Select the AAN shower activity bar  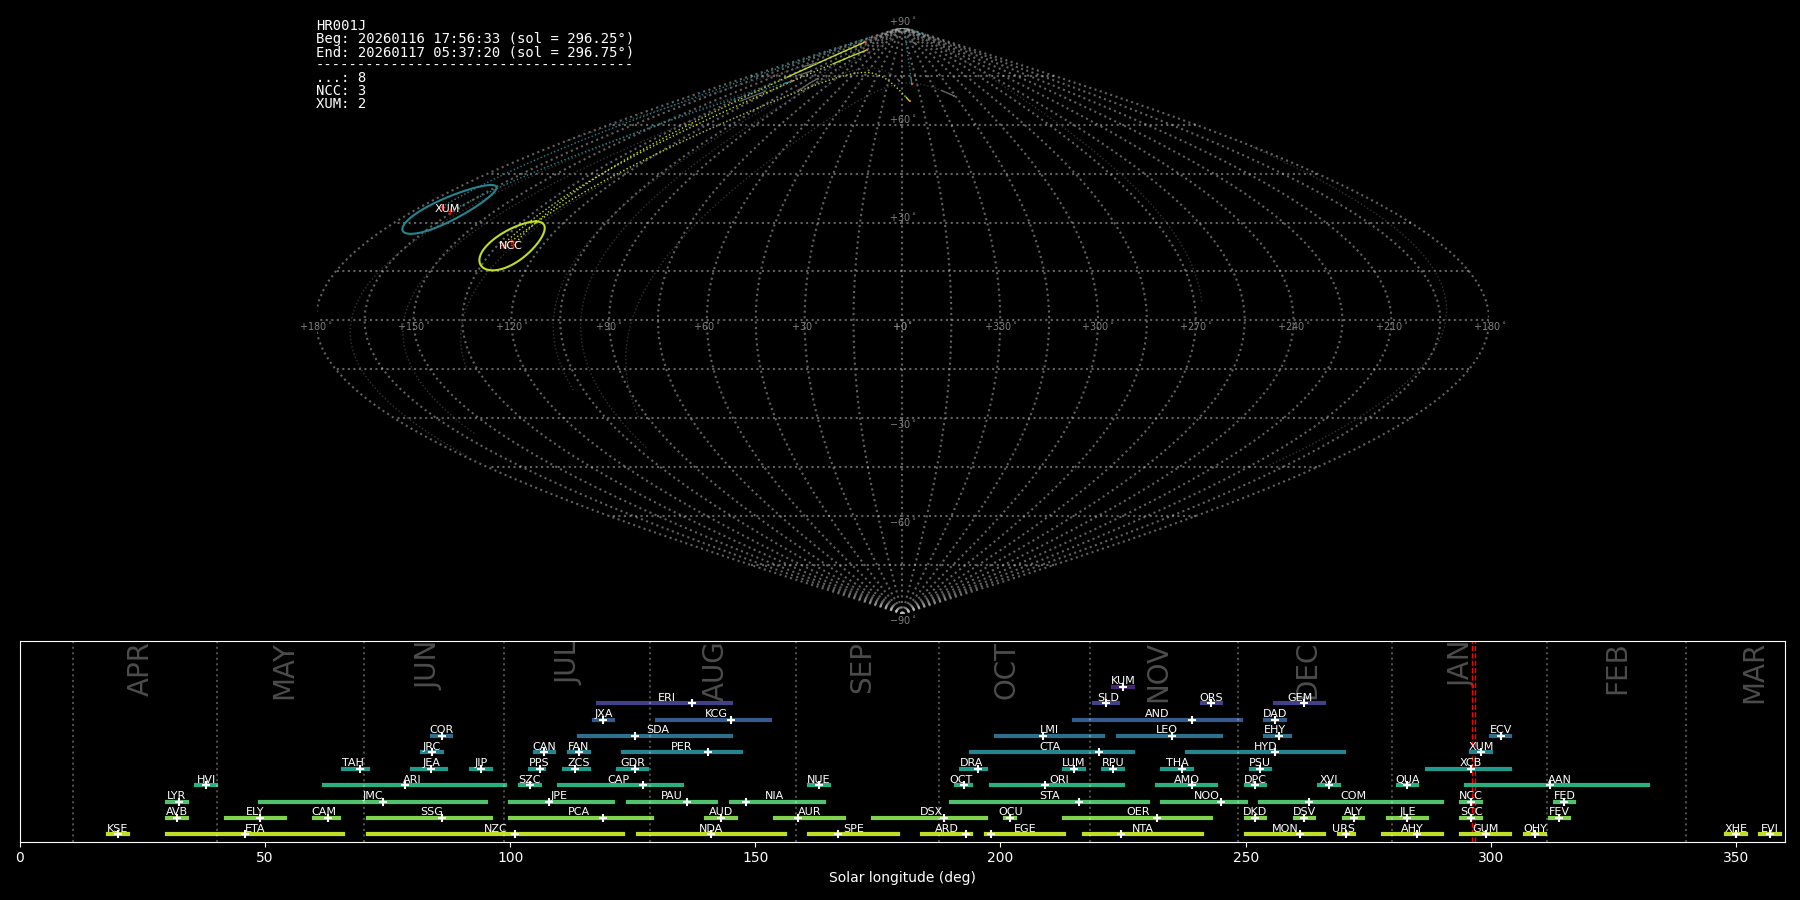pos(1600,785)
